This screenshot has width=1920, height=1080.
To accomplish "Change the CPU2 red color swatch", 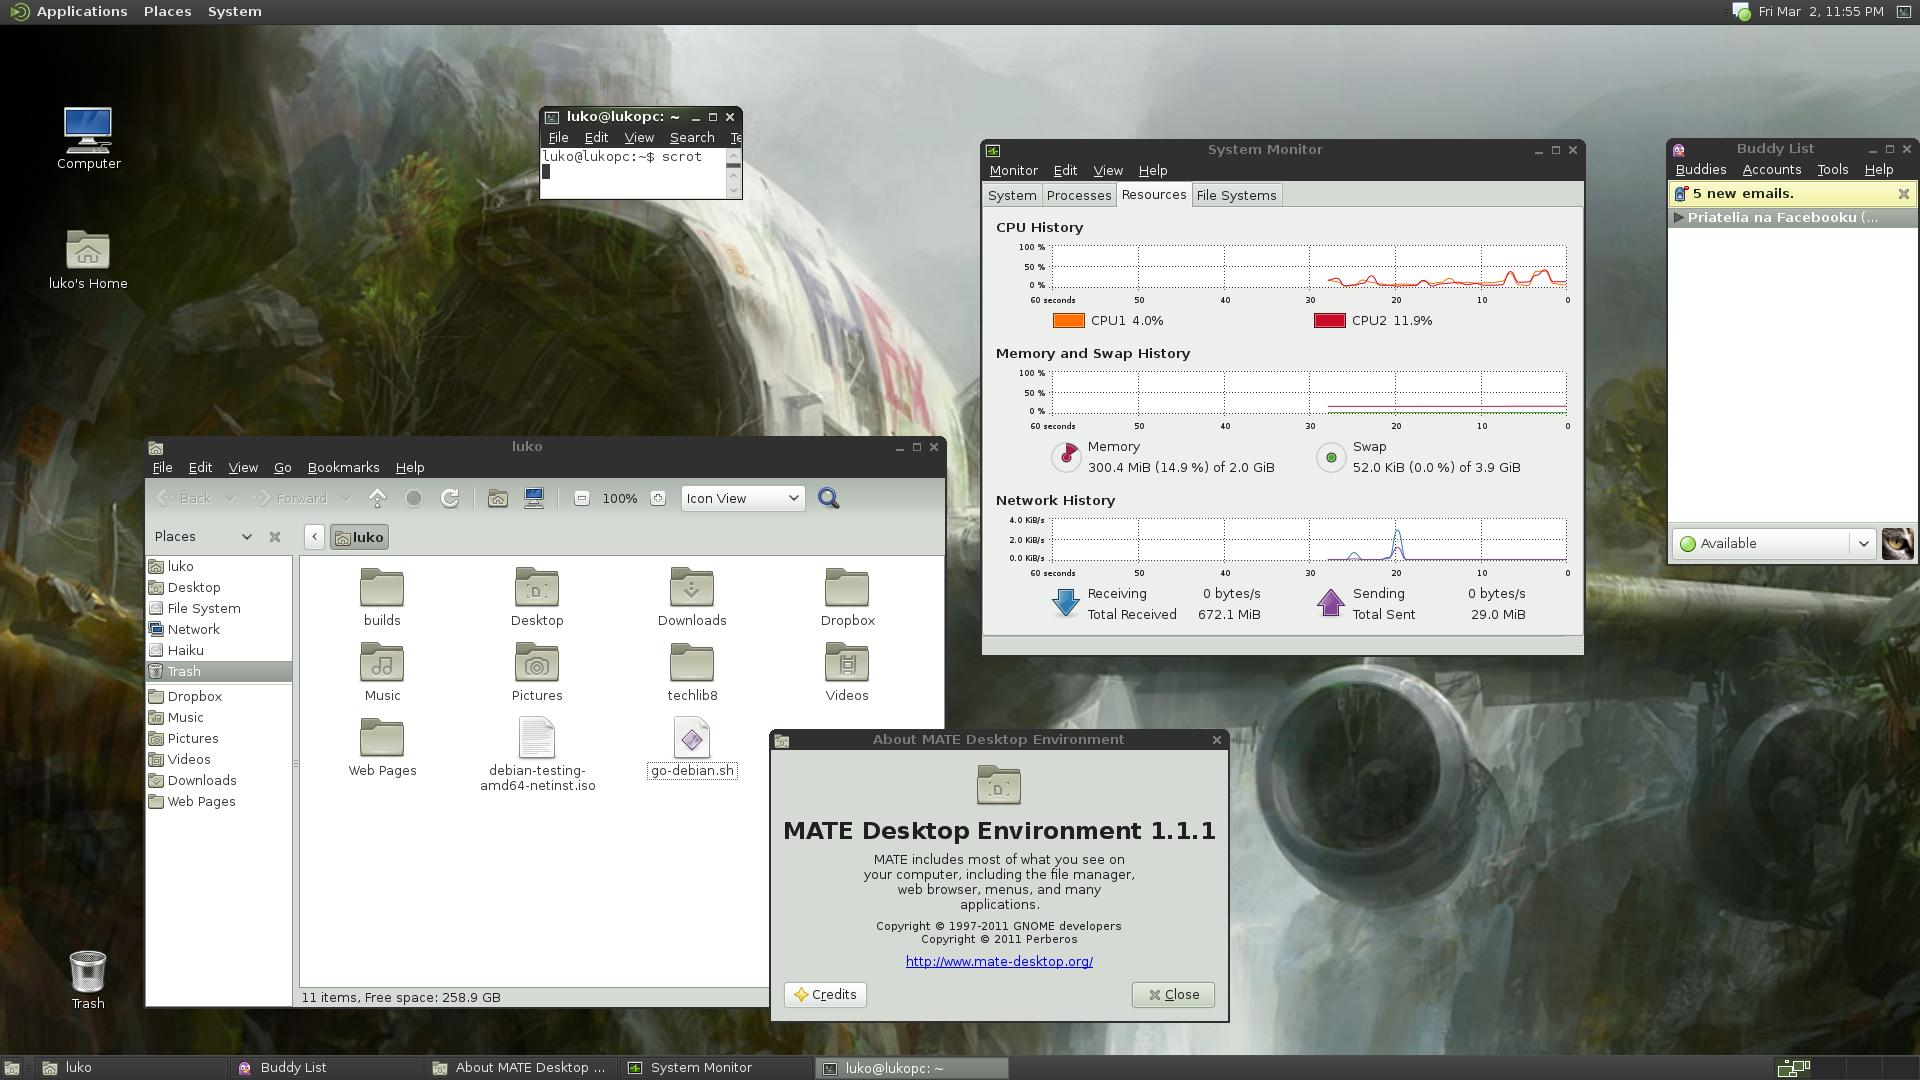I will 1329,321.
